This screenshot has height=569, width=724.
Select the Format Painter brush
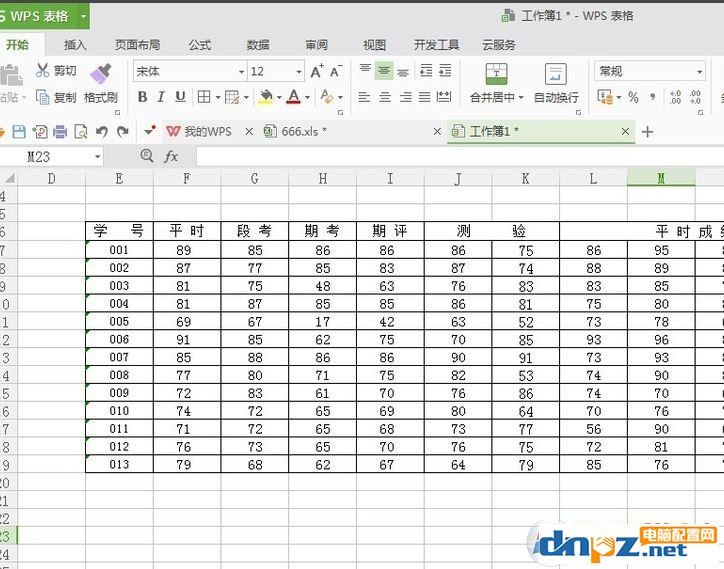(101, 73)
